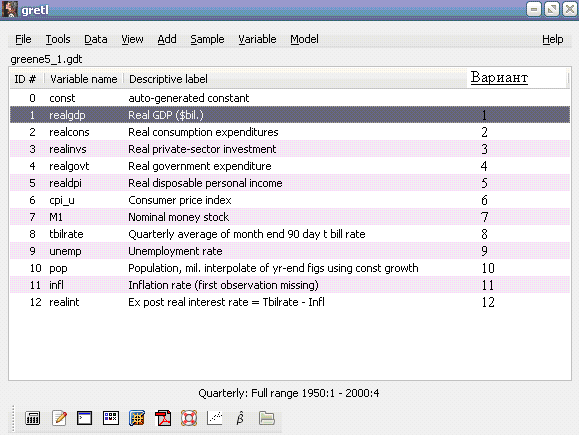This screenshot has height=435, width=579.
Task: Open the Help menu
Action: [x=552, y=39]
